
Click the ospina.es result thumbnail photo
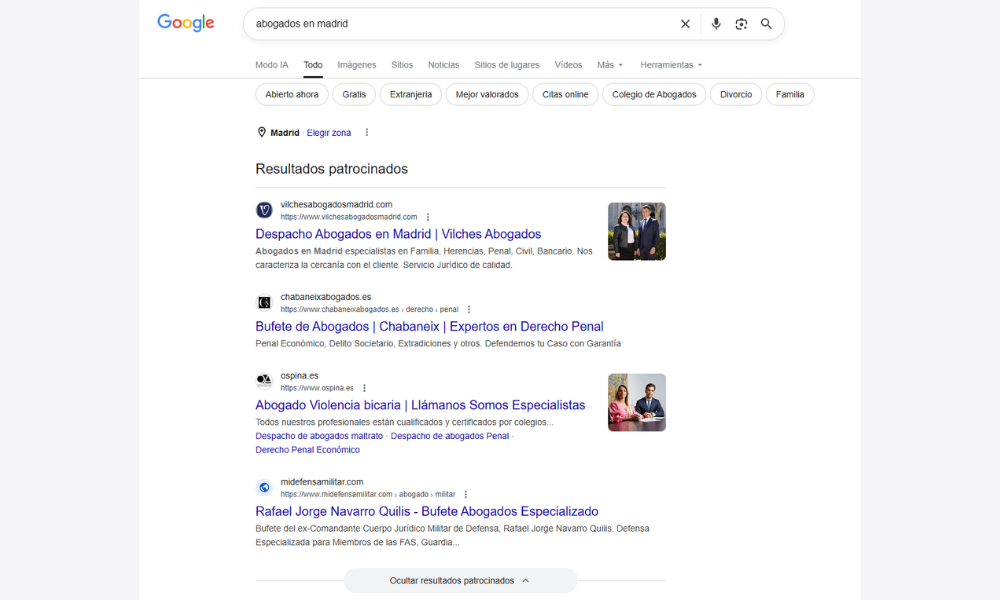click(636, 402)
